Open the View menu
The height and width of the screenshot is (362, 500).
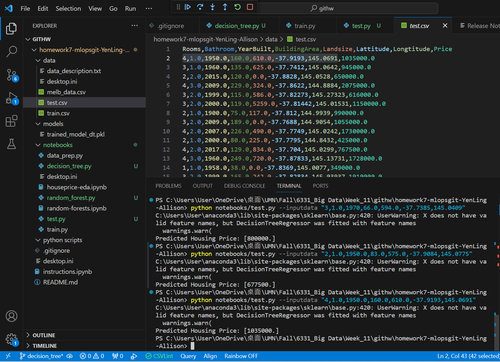[x=95, y=9]
